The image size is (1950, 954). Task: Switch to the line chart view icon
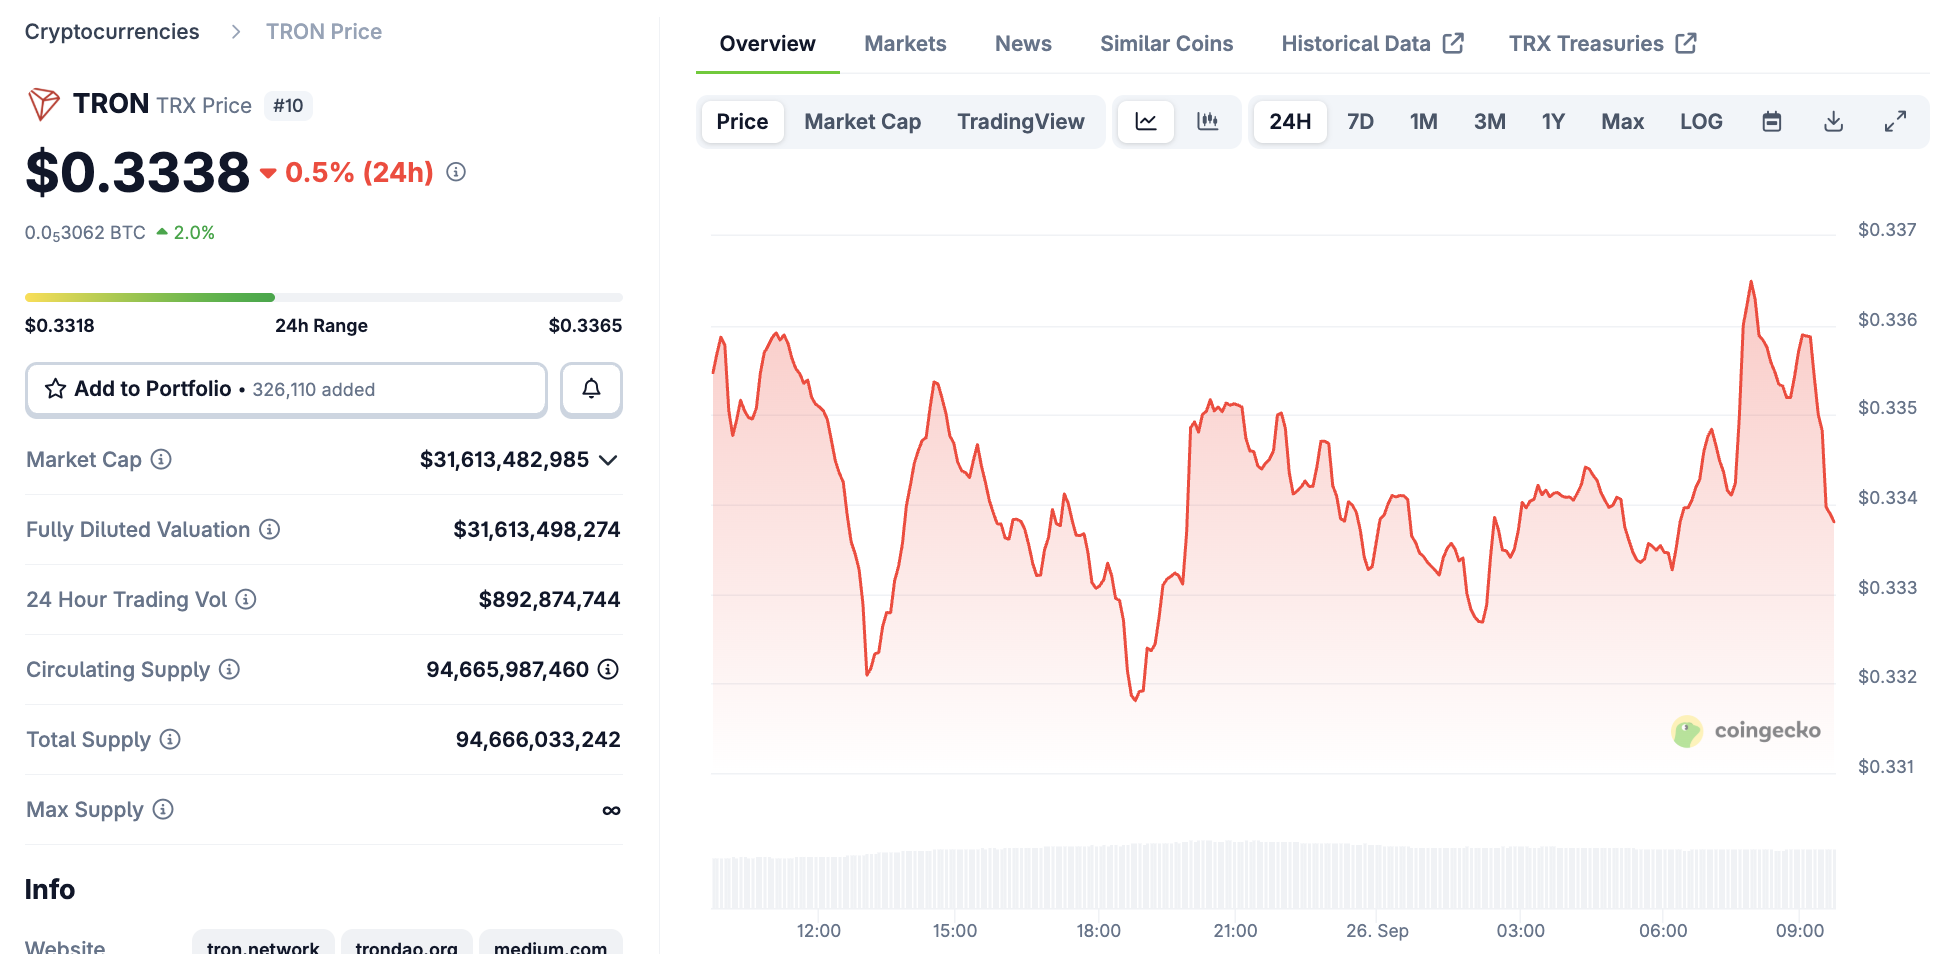(x=1146, y=122)
